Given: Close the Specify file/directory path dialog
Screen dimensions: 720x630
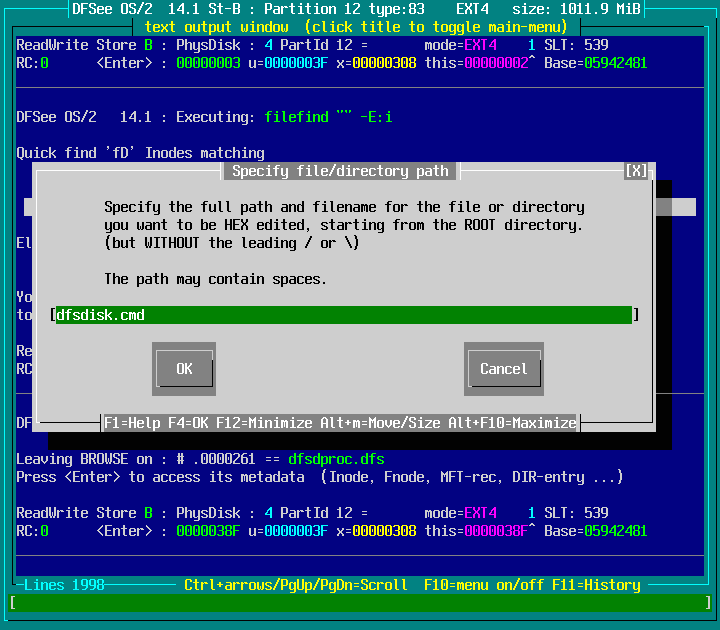Looking at the screenshot, I should pos(636,171).
